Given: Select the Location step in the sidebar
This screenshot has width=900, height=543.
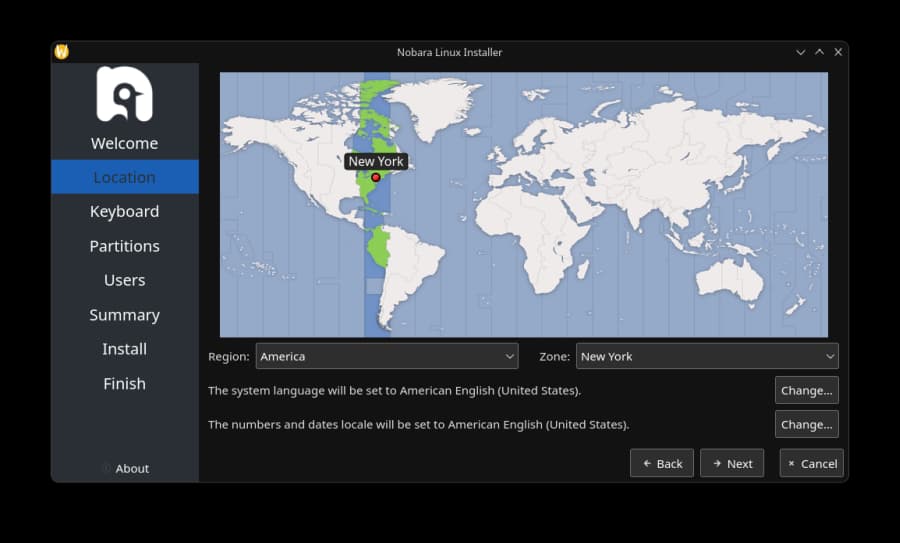Looking at the screenshot, I should point(125,177).
